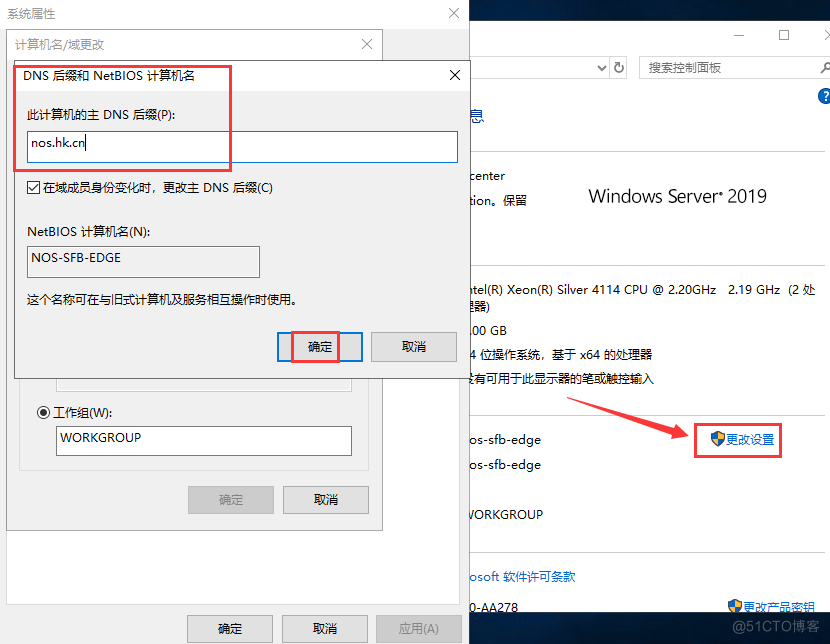
Task: Open the blue help question mark icon
Action: 824,96
